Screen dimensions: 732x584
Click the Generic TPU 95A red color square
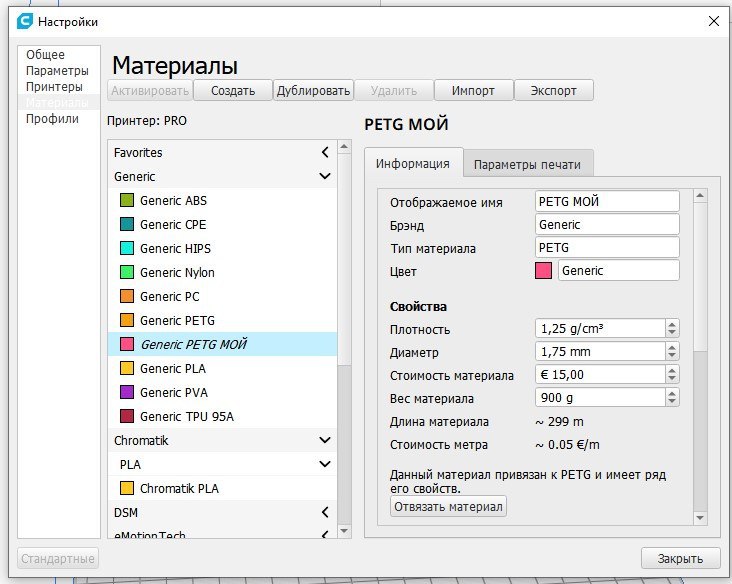[x=127, y=416]
